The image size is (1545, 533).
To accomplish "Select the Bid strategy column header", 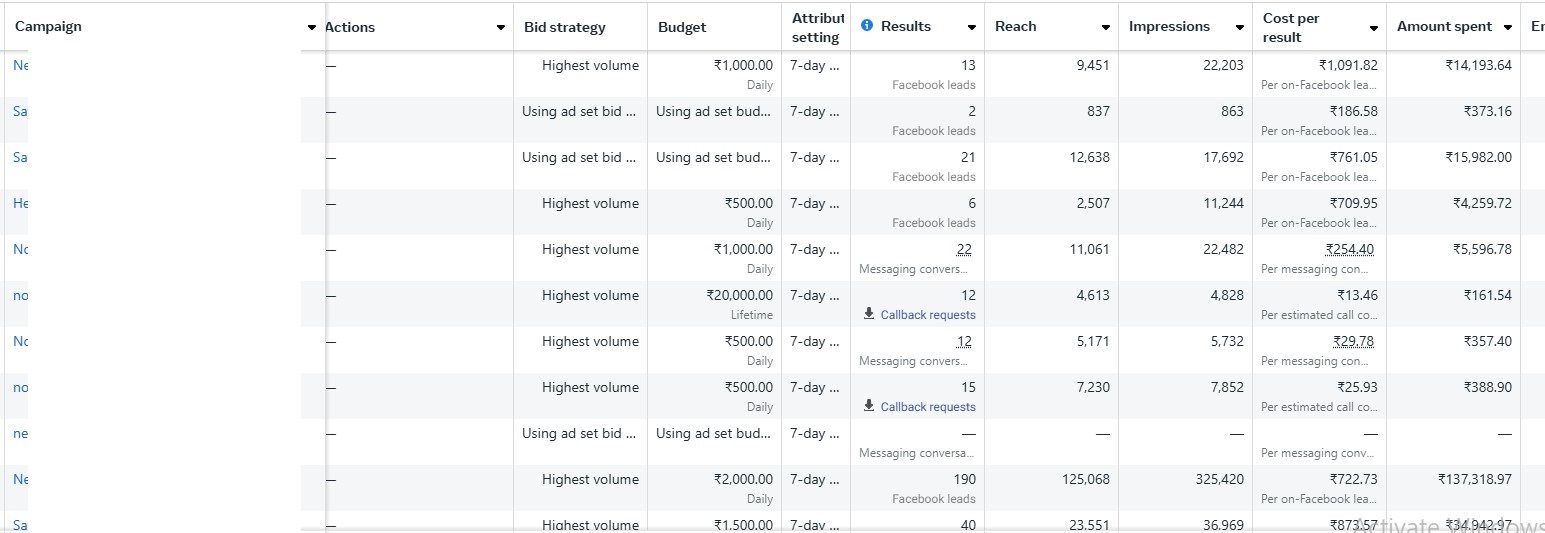I will click(565, 28).
